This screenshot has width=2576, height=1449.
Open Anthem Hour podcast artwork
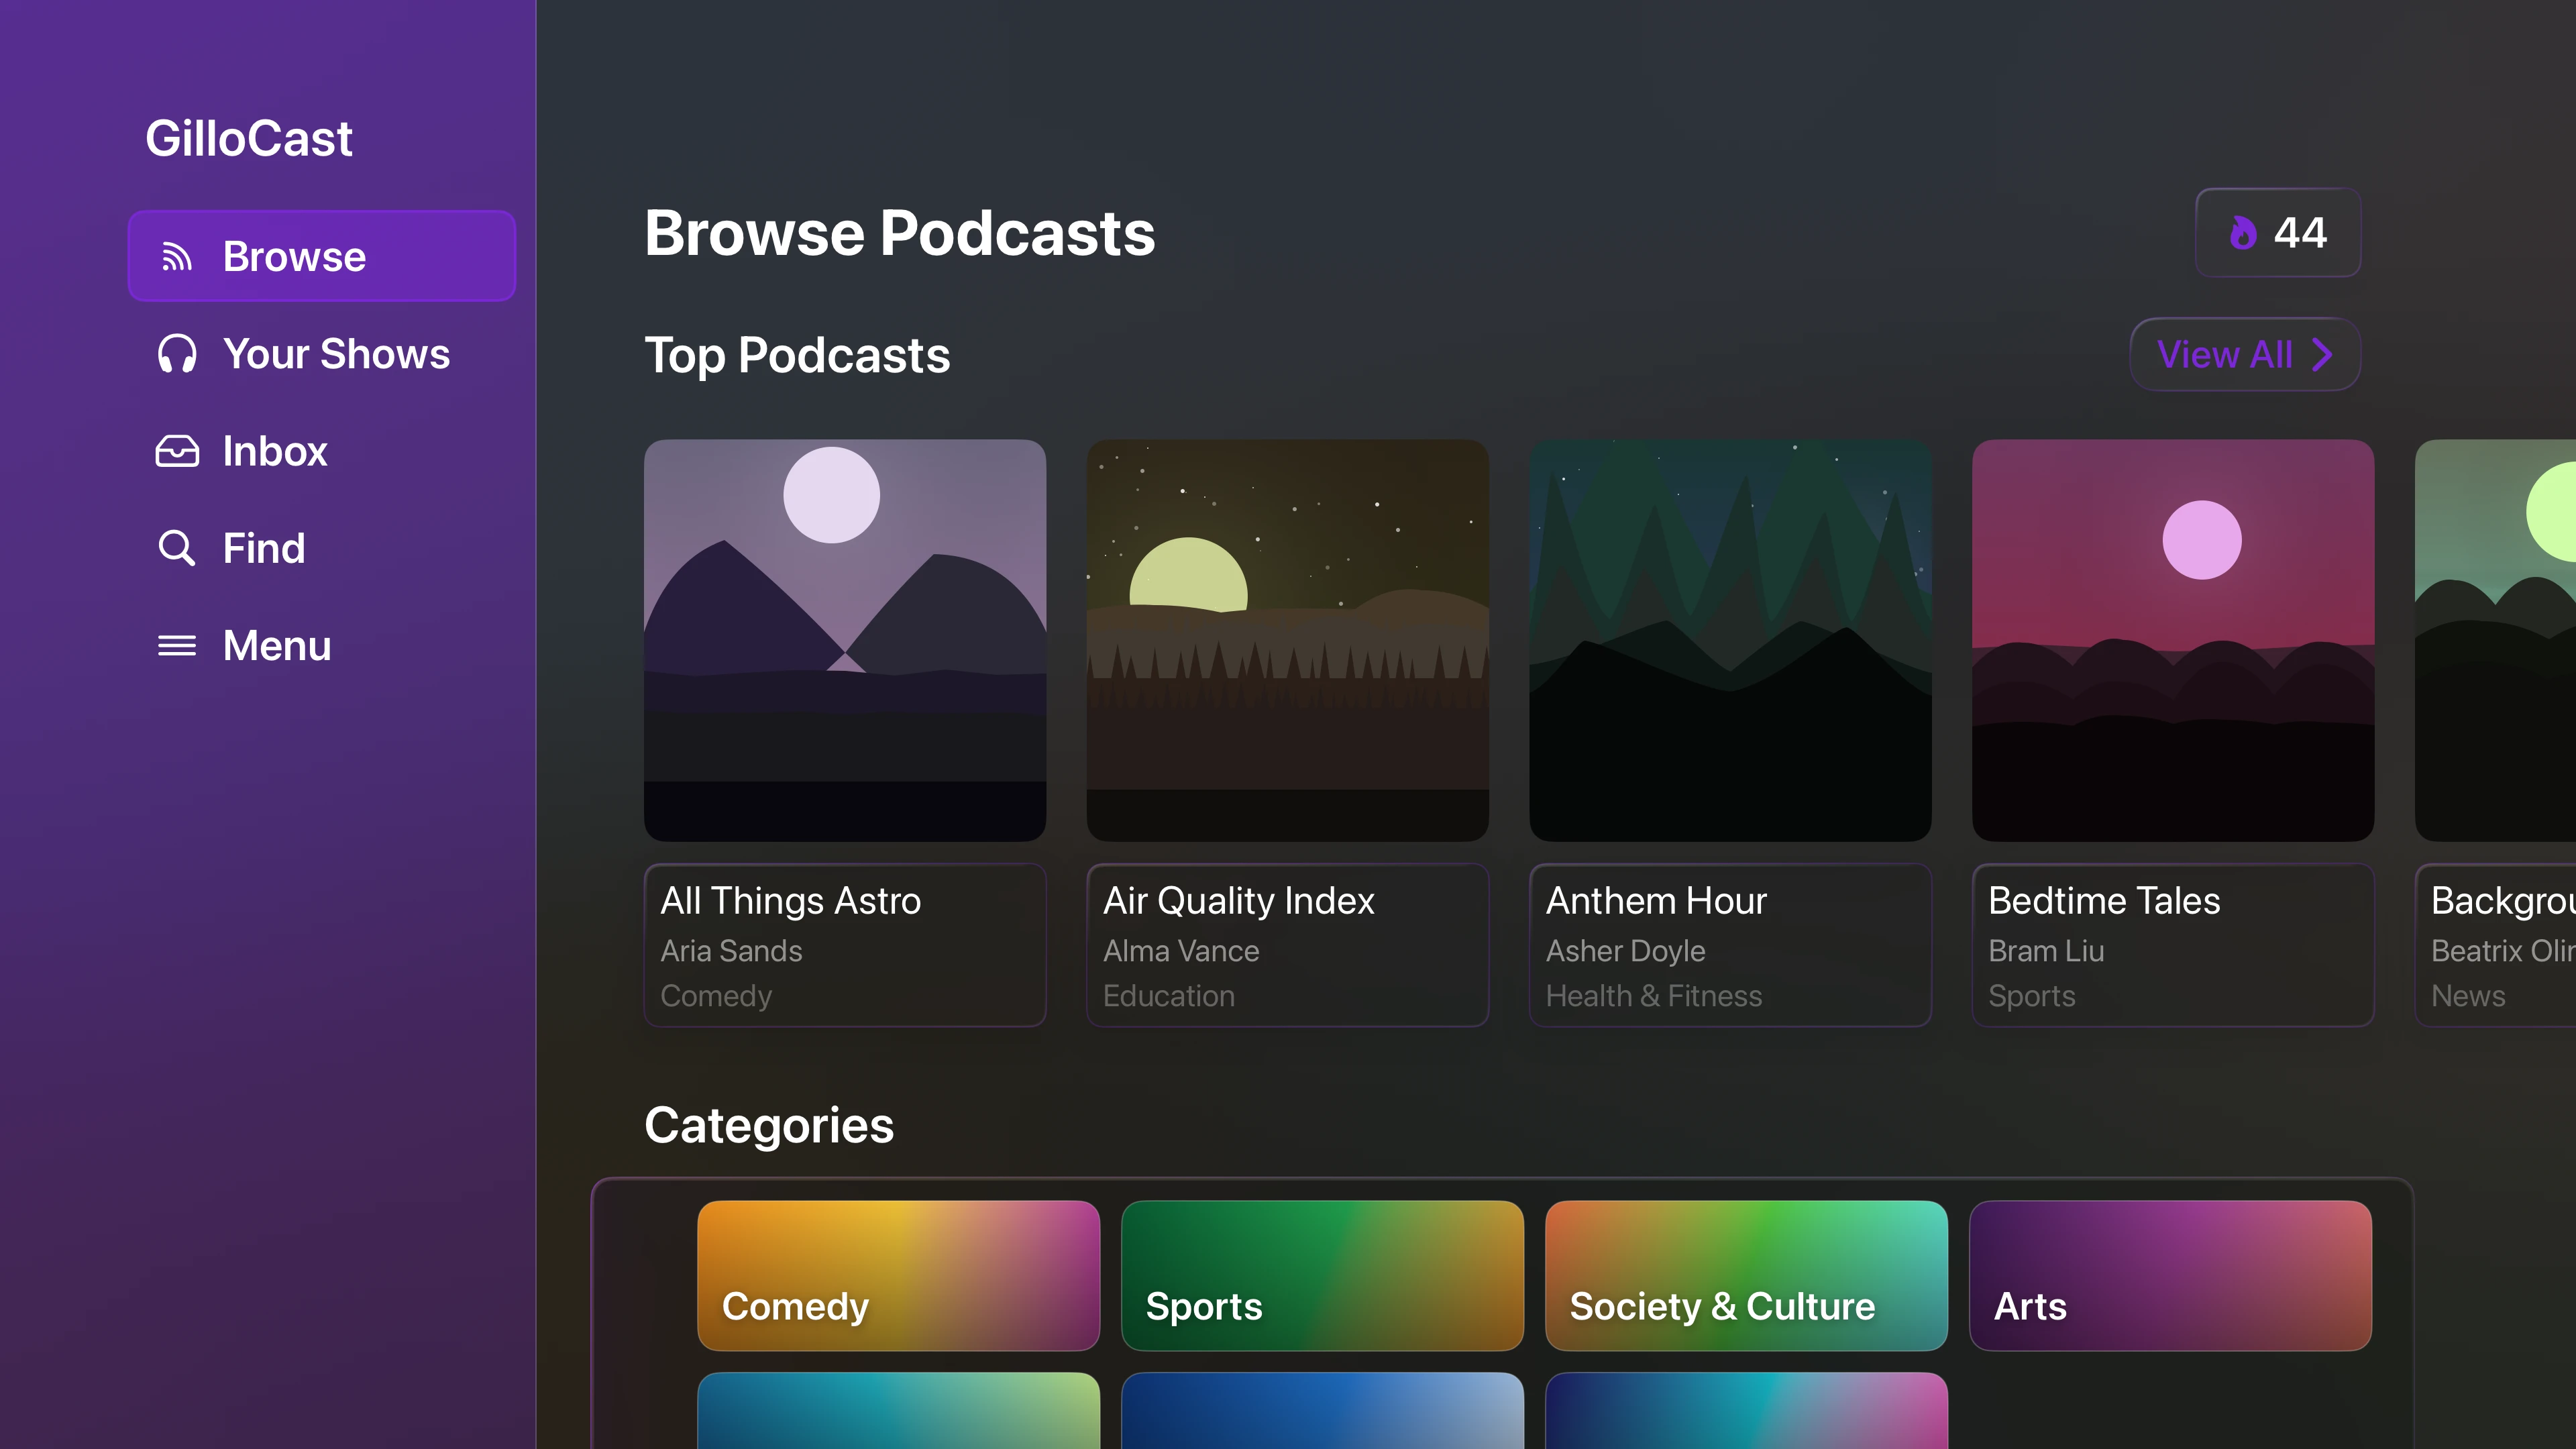pyautogui.click(x=1730, y=640)
